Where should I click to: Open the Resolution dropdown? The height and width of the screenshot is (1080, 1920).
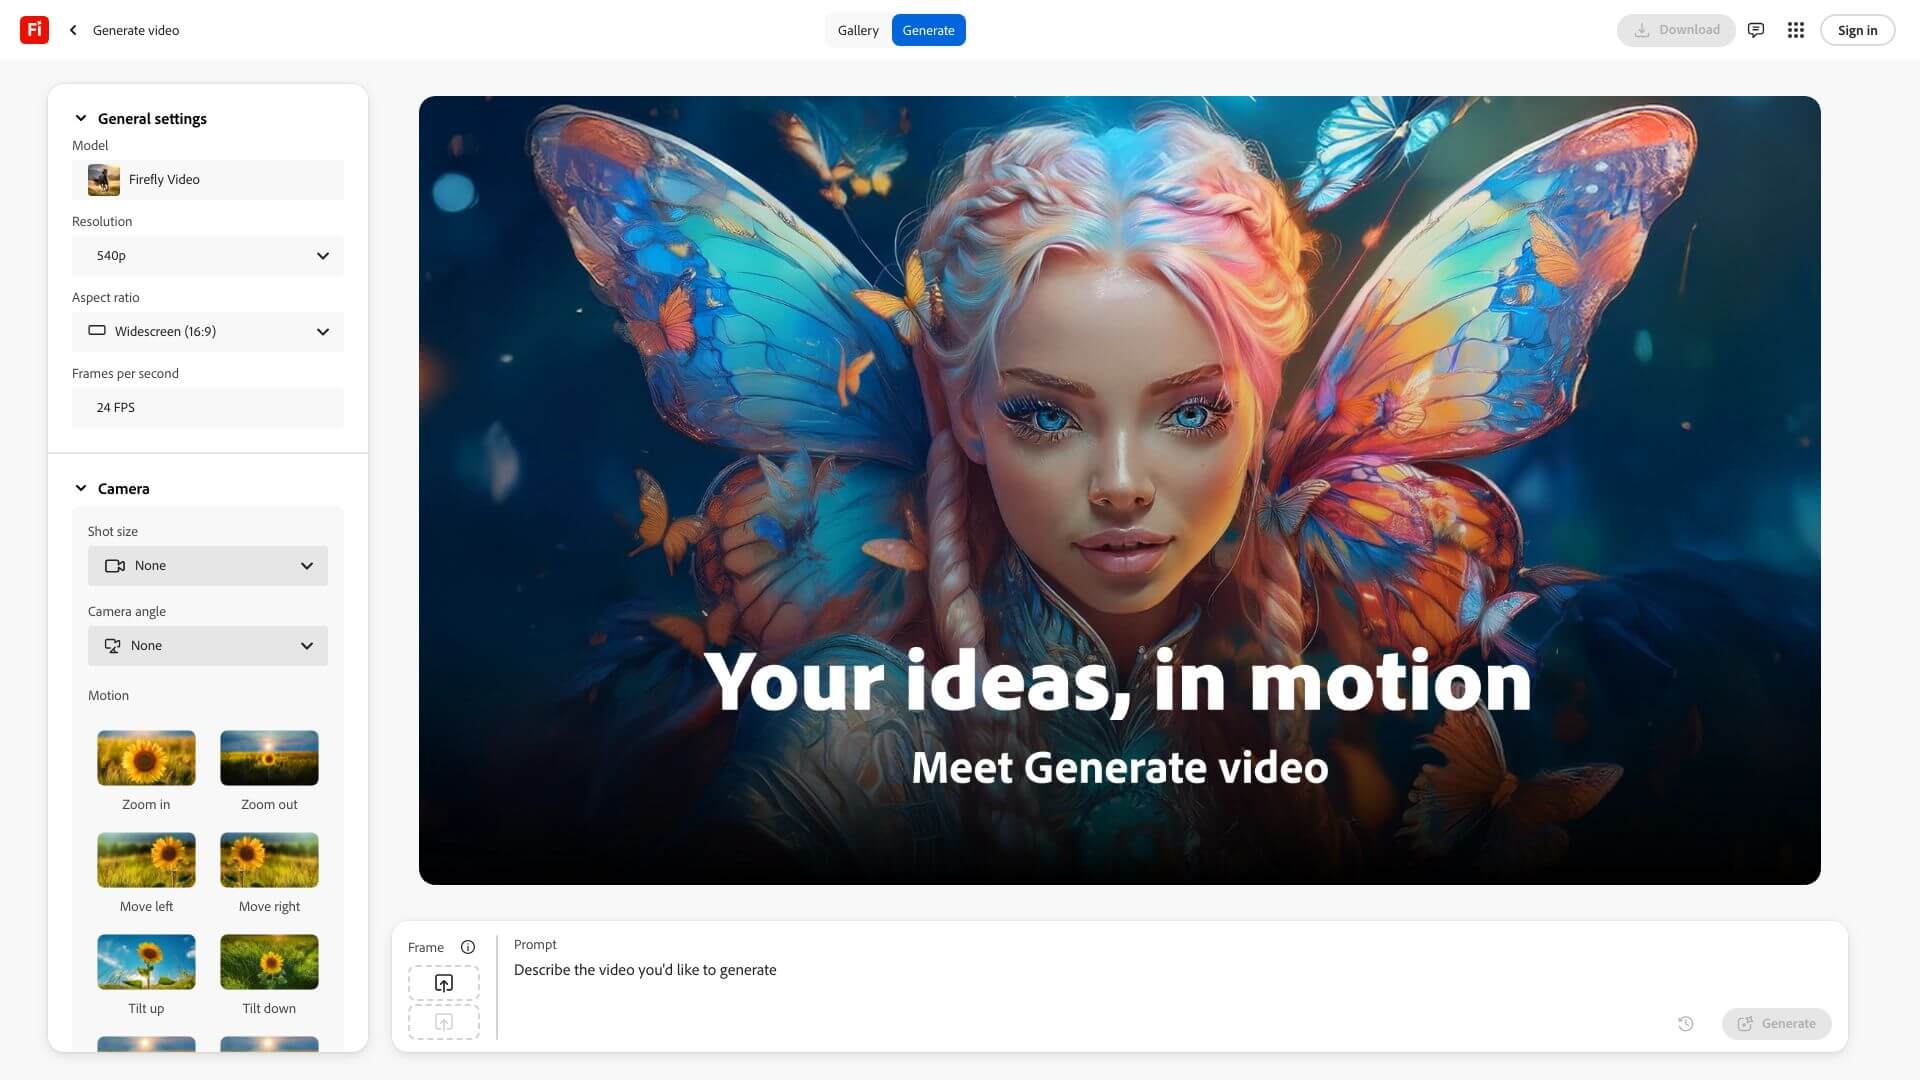207,255
